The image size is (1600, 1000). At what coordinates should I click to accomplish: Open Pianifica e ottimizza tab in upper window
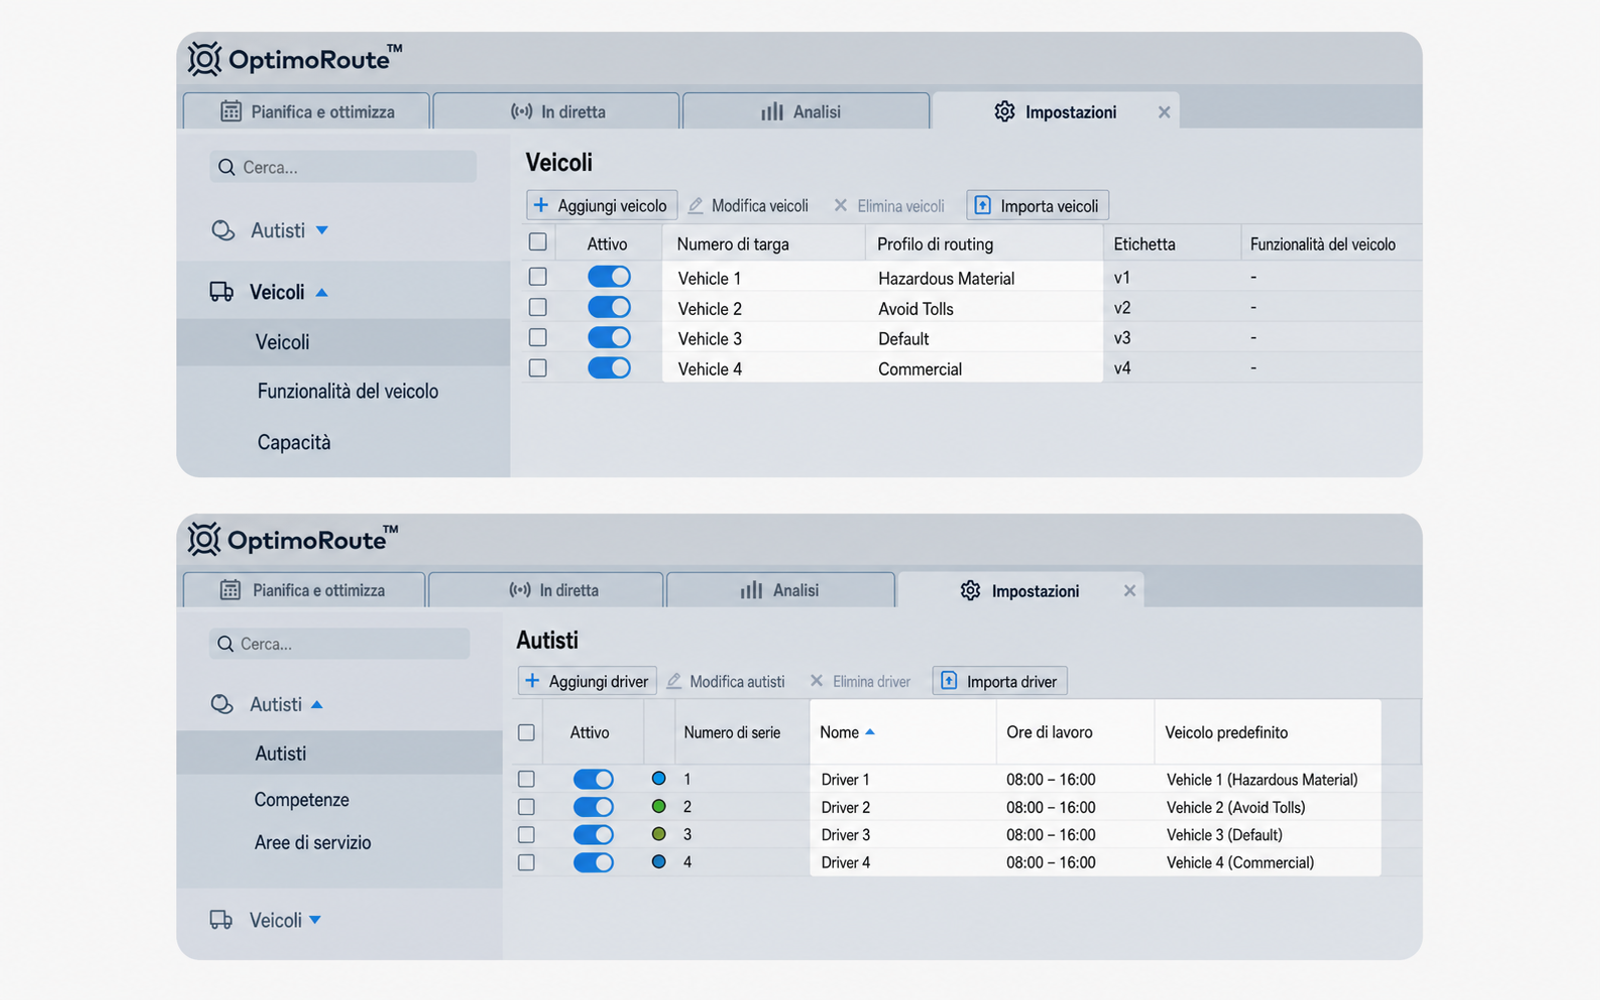pyautogui.click(x=306, y=111)
